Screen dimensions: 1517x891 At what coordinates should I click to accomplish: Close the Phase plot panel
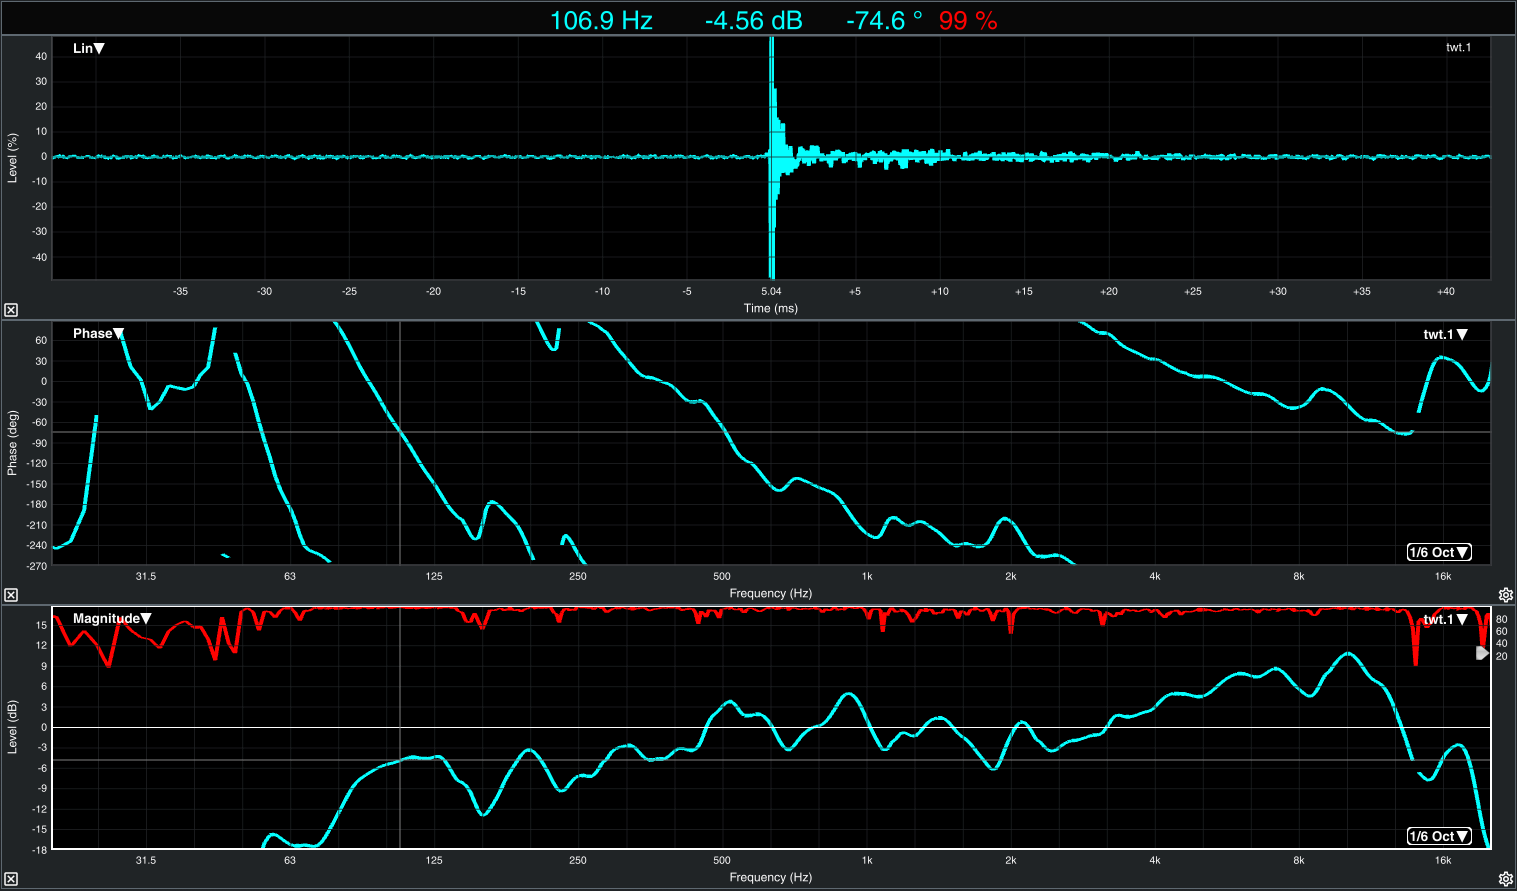[x=11, y=595]
